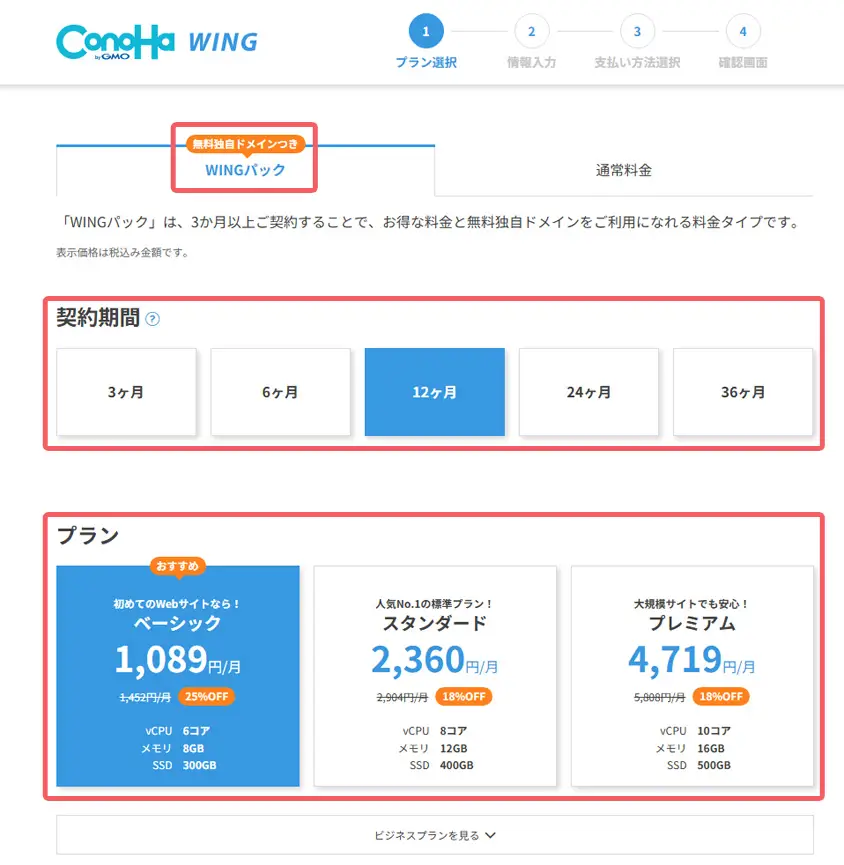Image resolution: width=844 pixels, height=865 pixels.
Task: Click the おすすめ badge on ベーシック plan
Action: 176,566
